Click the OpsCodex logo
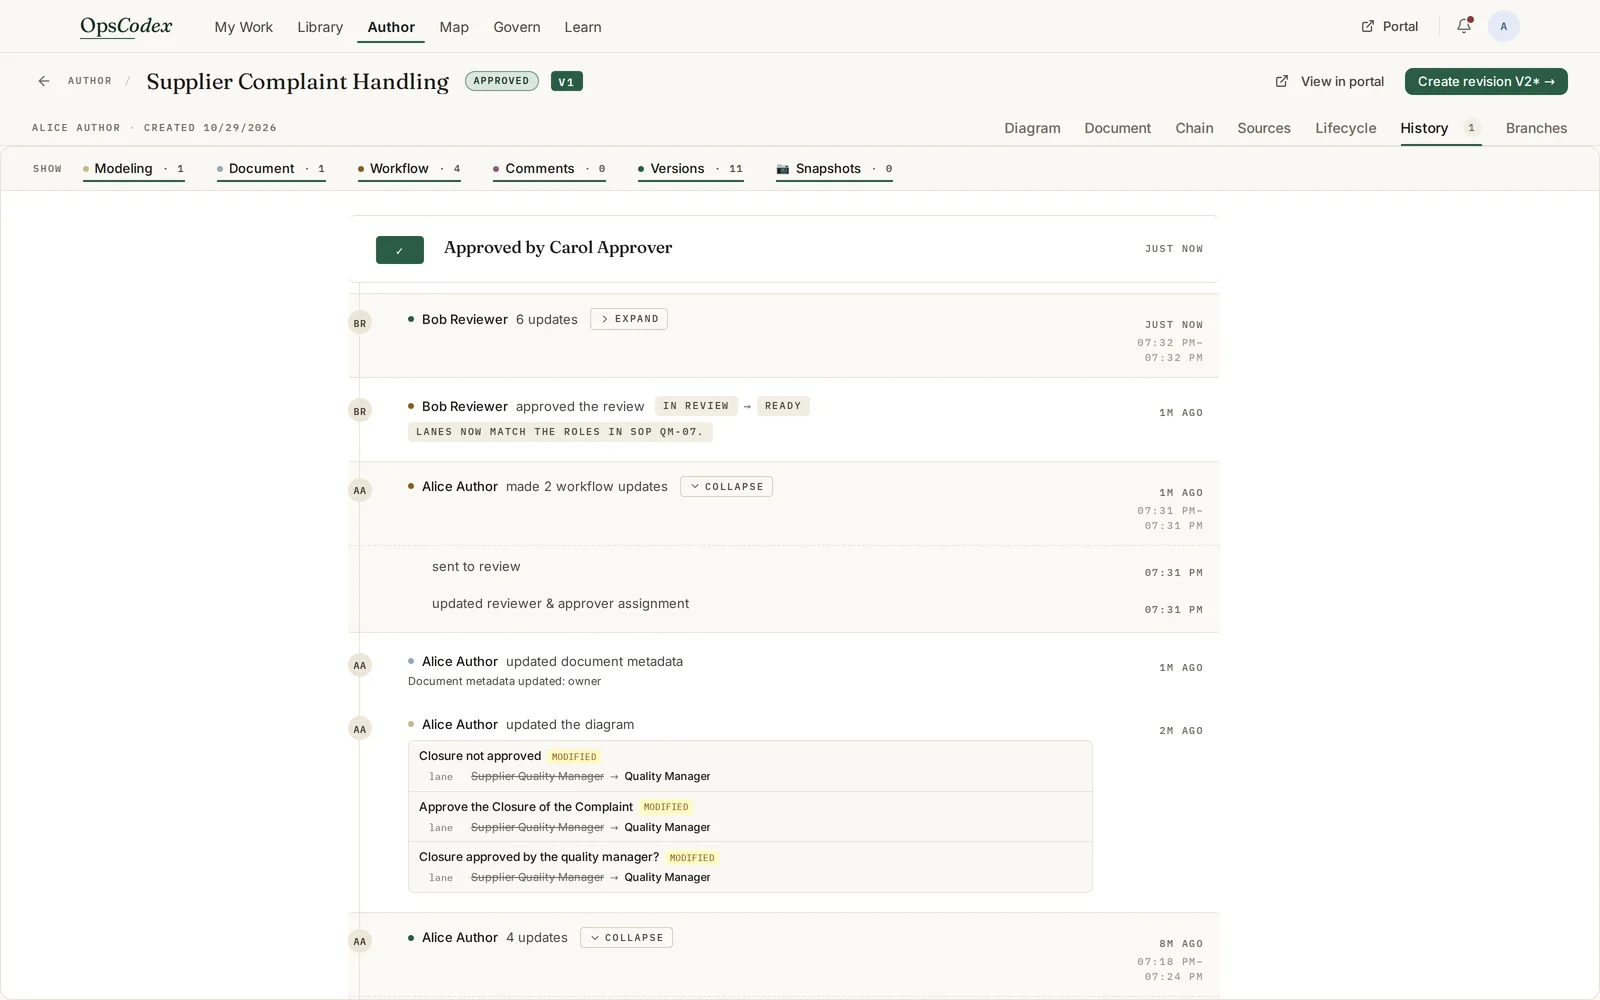This screenshot has width=1600, height=1000. (x=126, y=26)
